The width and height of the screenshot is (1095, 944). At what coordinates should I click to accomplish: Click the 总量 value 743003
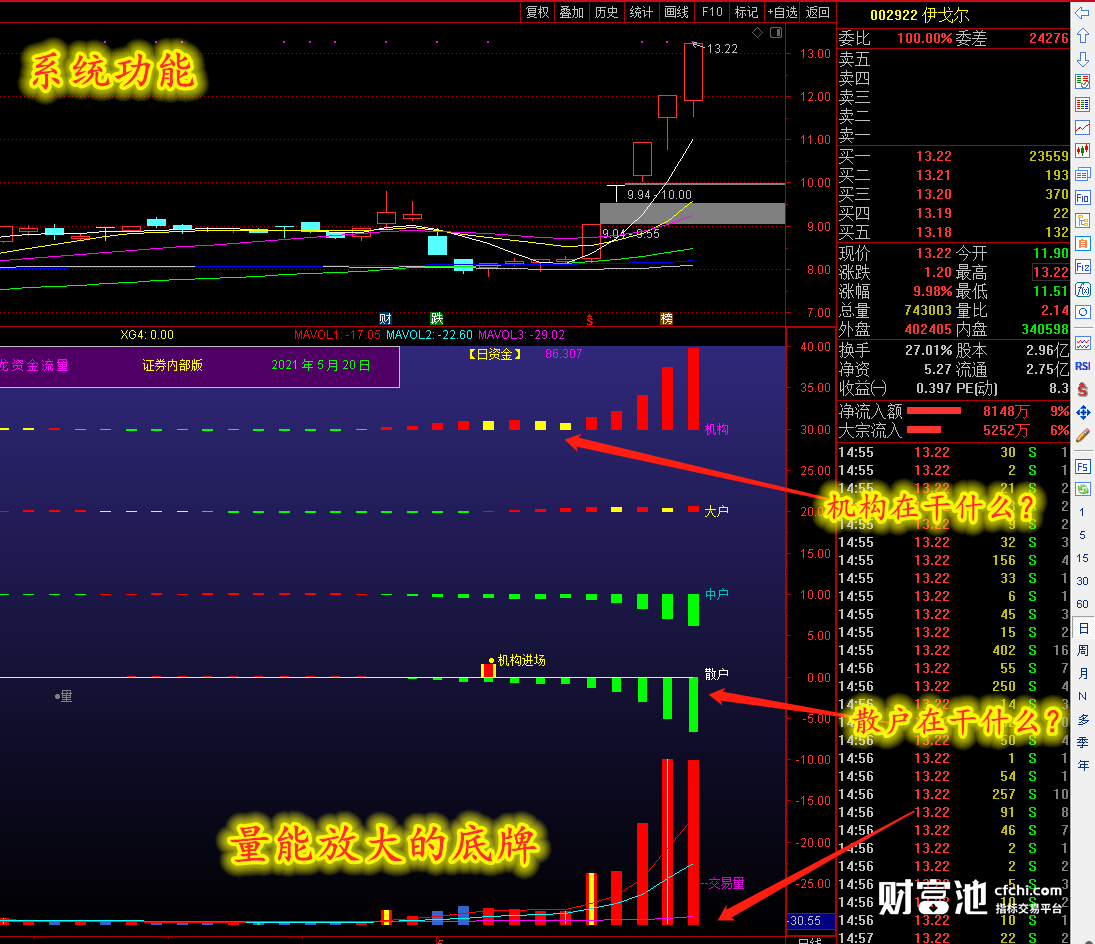(x=928, y=310)
